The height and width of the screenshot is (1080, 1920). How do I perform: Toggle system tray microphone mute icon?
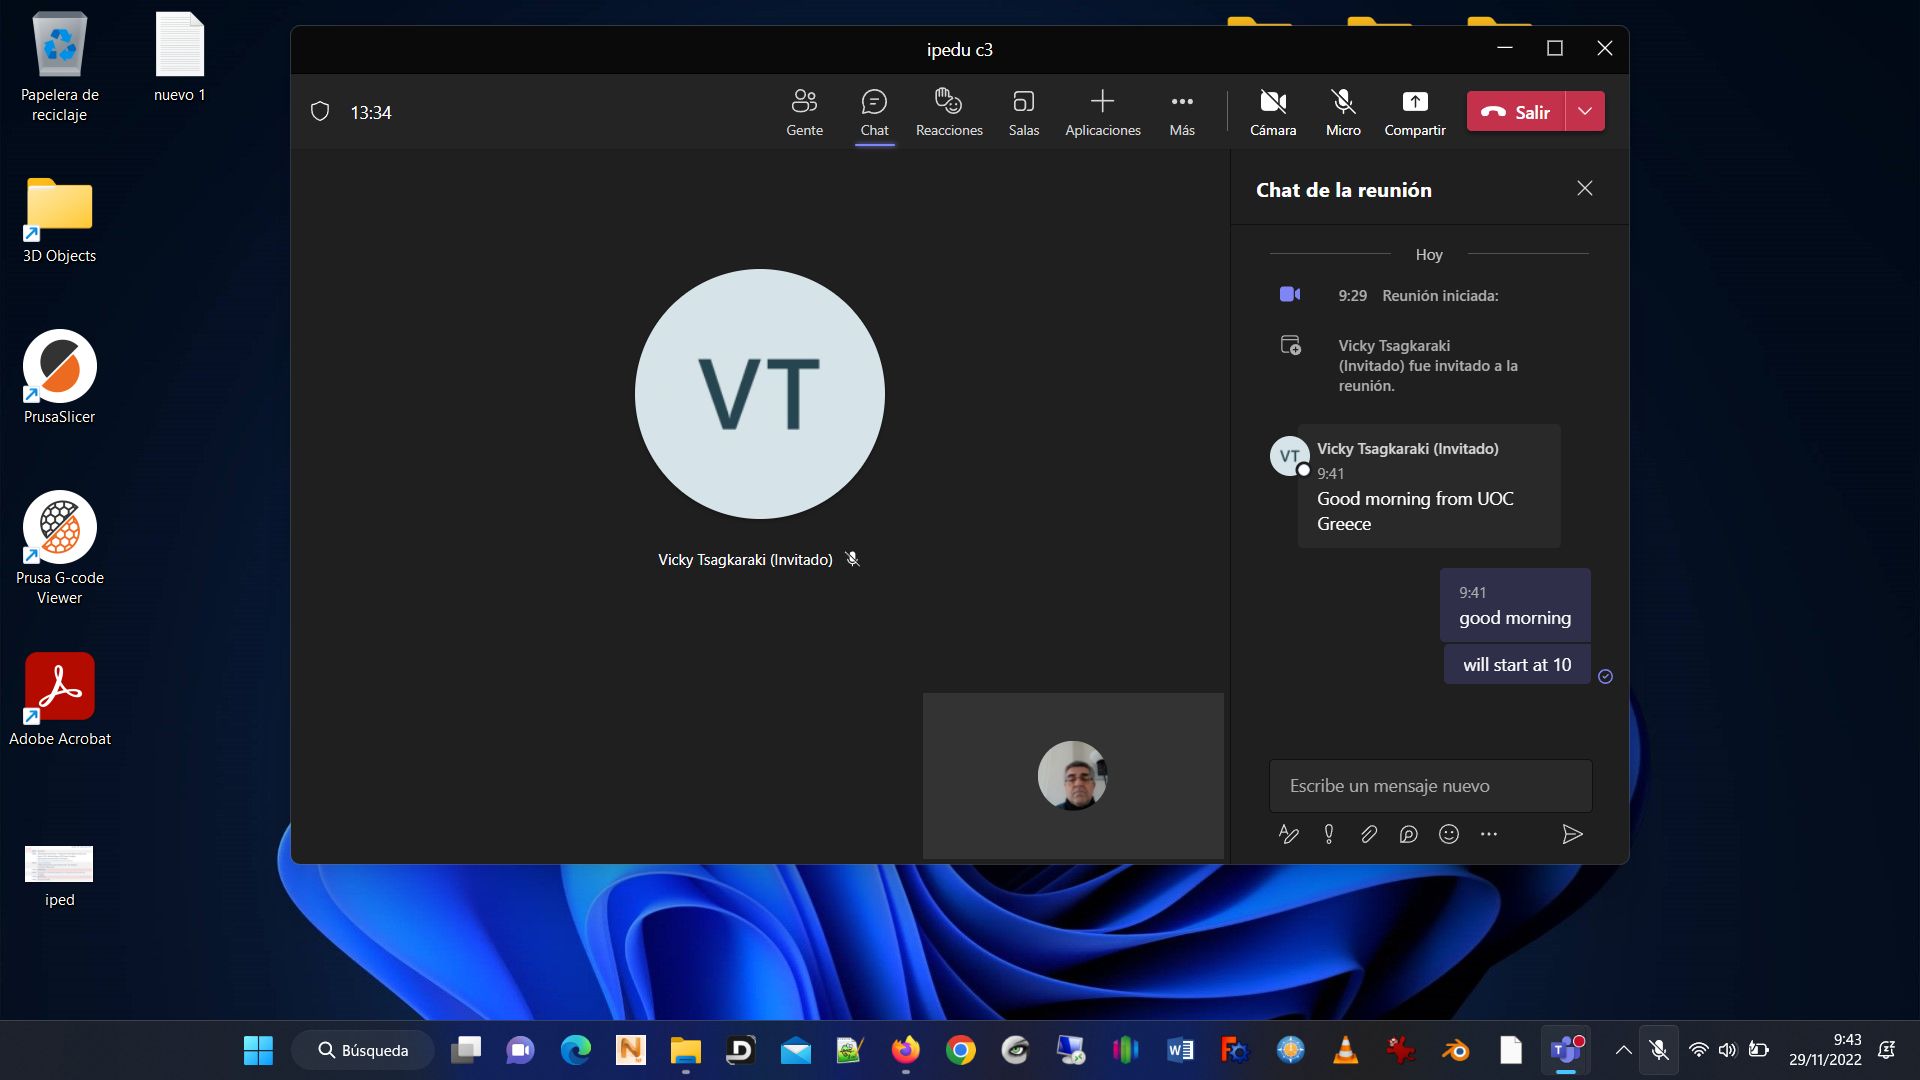point(1658,1050)
